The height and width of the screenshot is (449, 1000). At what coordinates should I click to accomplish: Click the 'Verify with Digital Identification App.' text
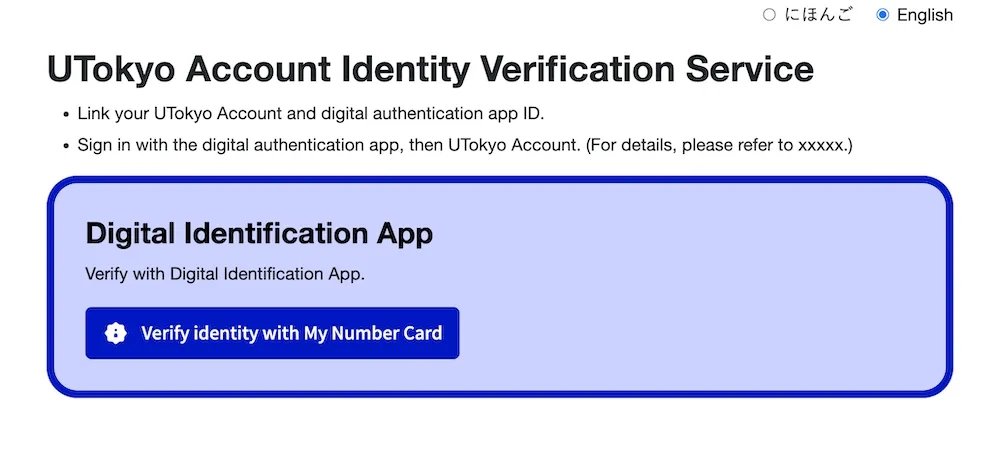coord(225,273)
